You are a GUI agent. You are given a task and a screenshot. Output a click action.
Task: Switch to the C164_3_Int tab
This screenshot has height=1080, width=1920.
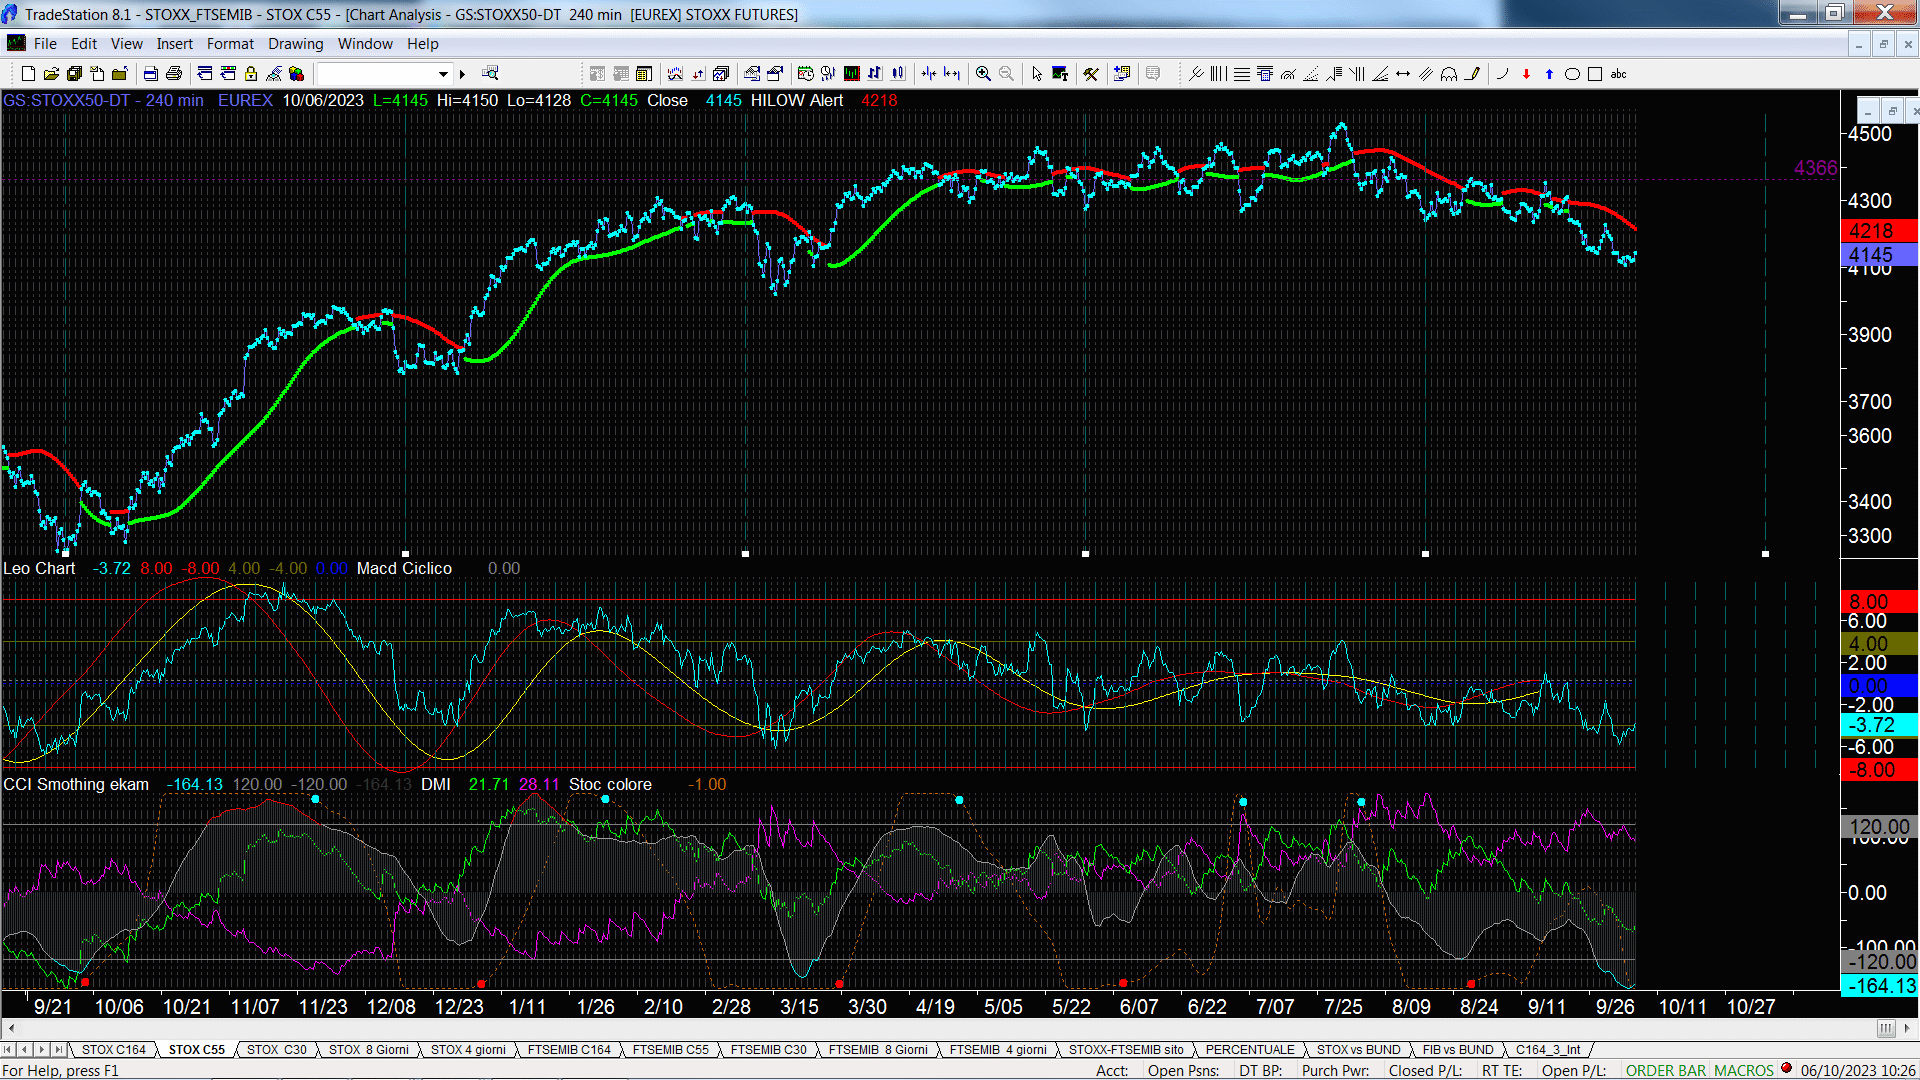point(1548,1050)
